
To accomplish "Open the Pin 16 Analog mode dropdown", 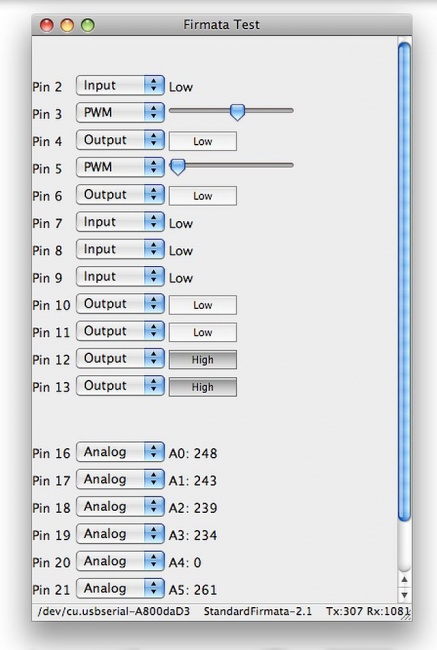I will pos(120,452).
